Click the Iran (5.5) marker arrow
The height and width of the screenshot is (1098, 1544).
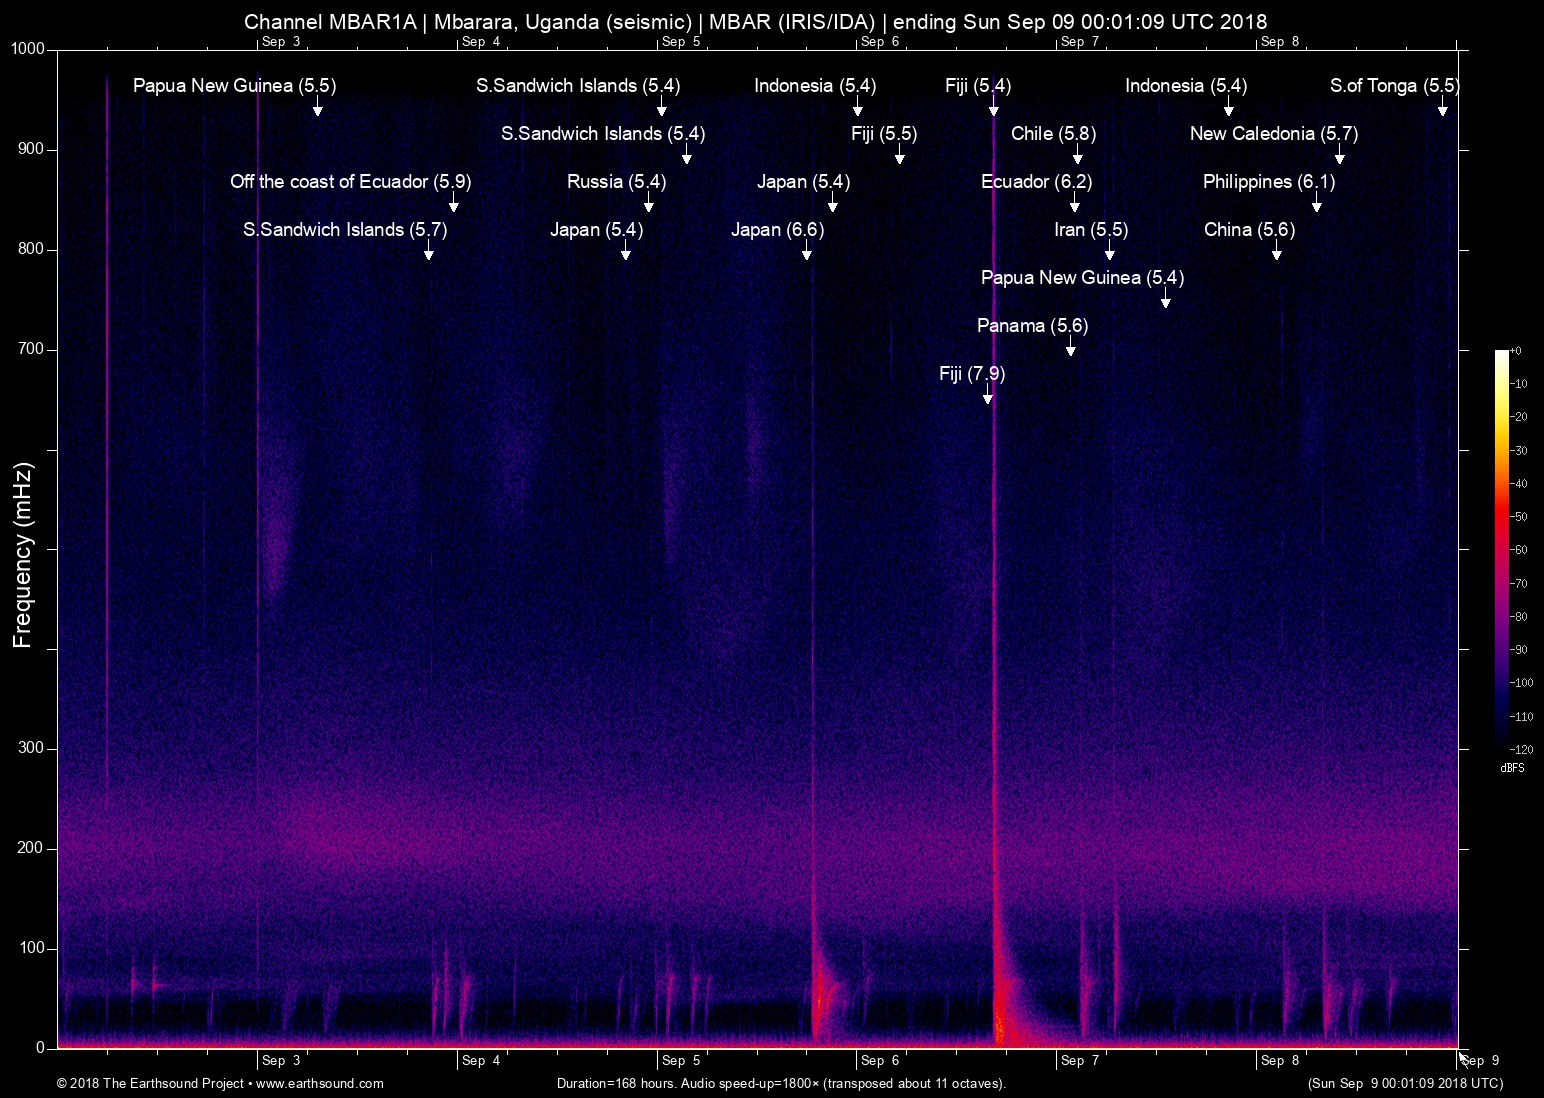tap(1110, 250)
